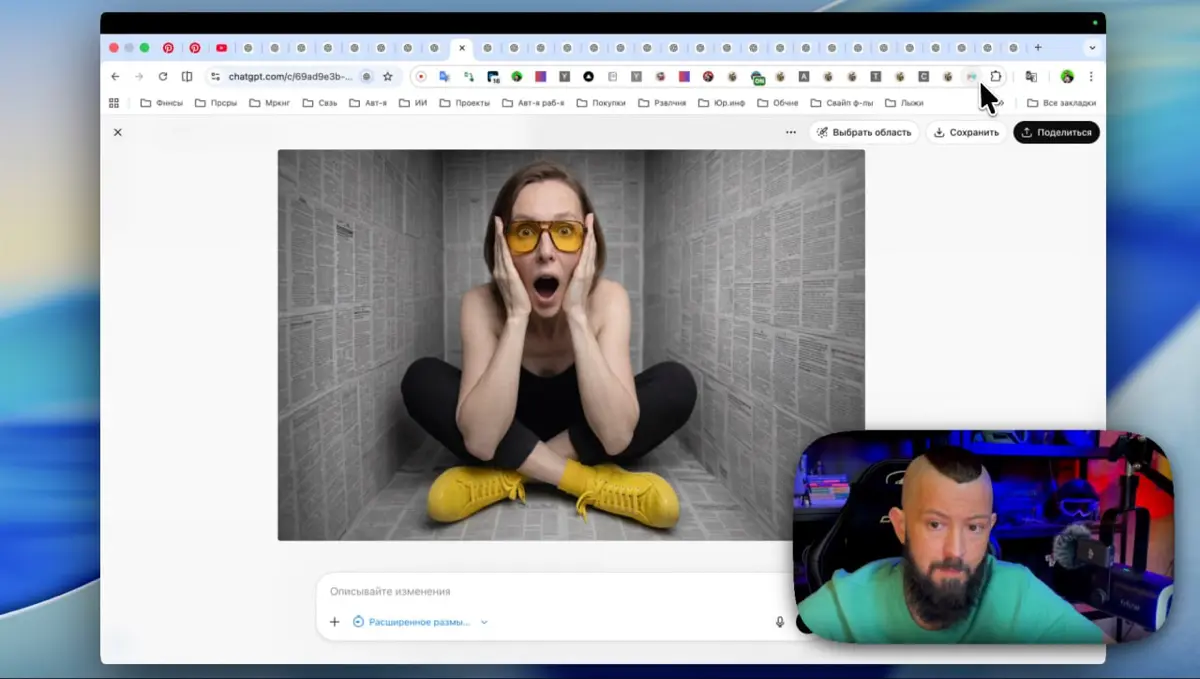Open the Extensions puzzle icon
1200x679 pixels.
pyautogui.click(x=996, y=76)
